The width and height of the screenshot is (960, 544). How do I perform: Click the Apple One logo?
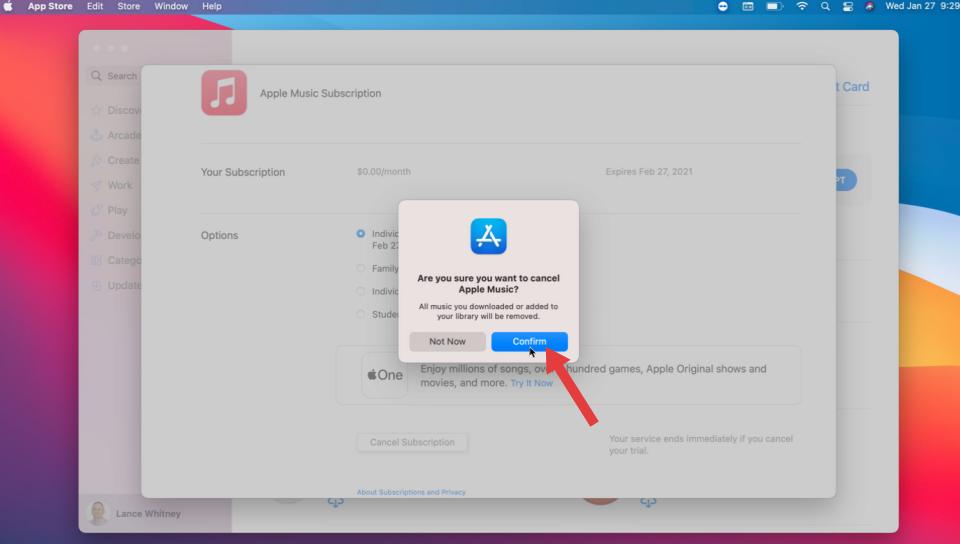pyautogui.click(x=384, y=375)
